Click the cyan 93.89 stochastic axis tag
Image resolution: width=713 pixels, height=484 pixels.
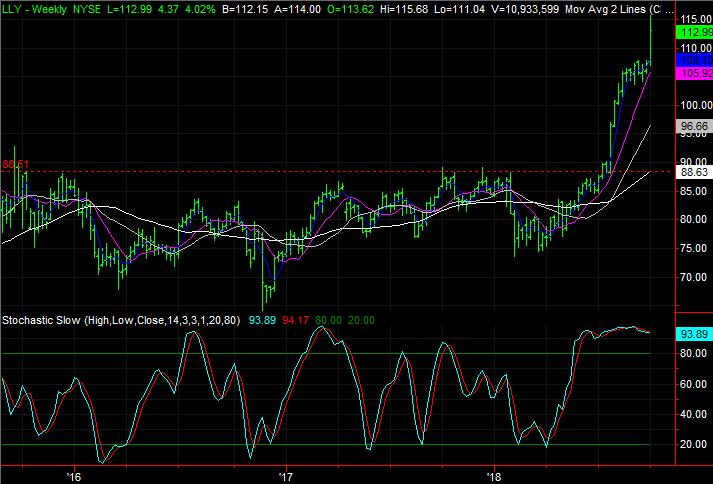[x=693, y=333]
